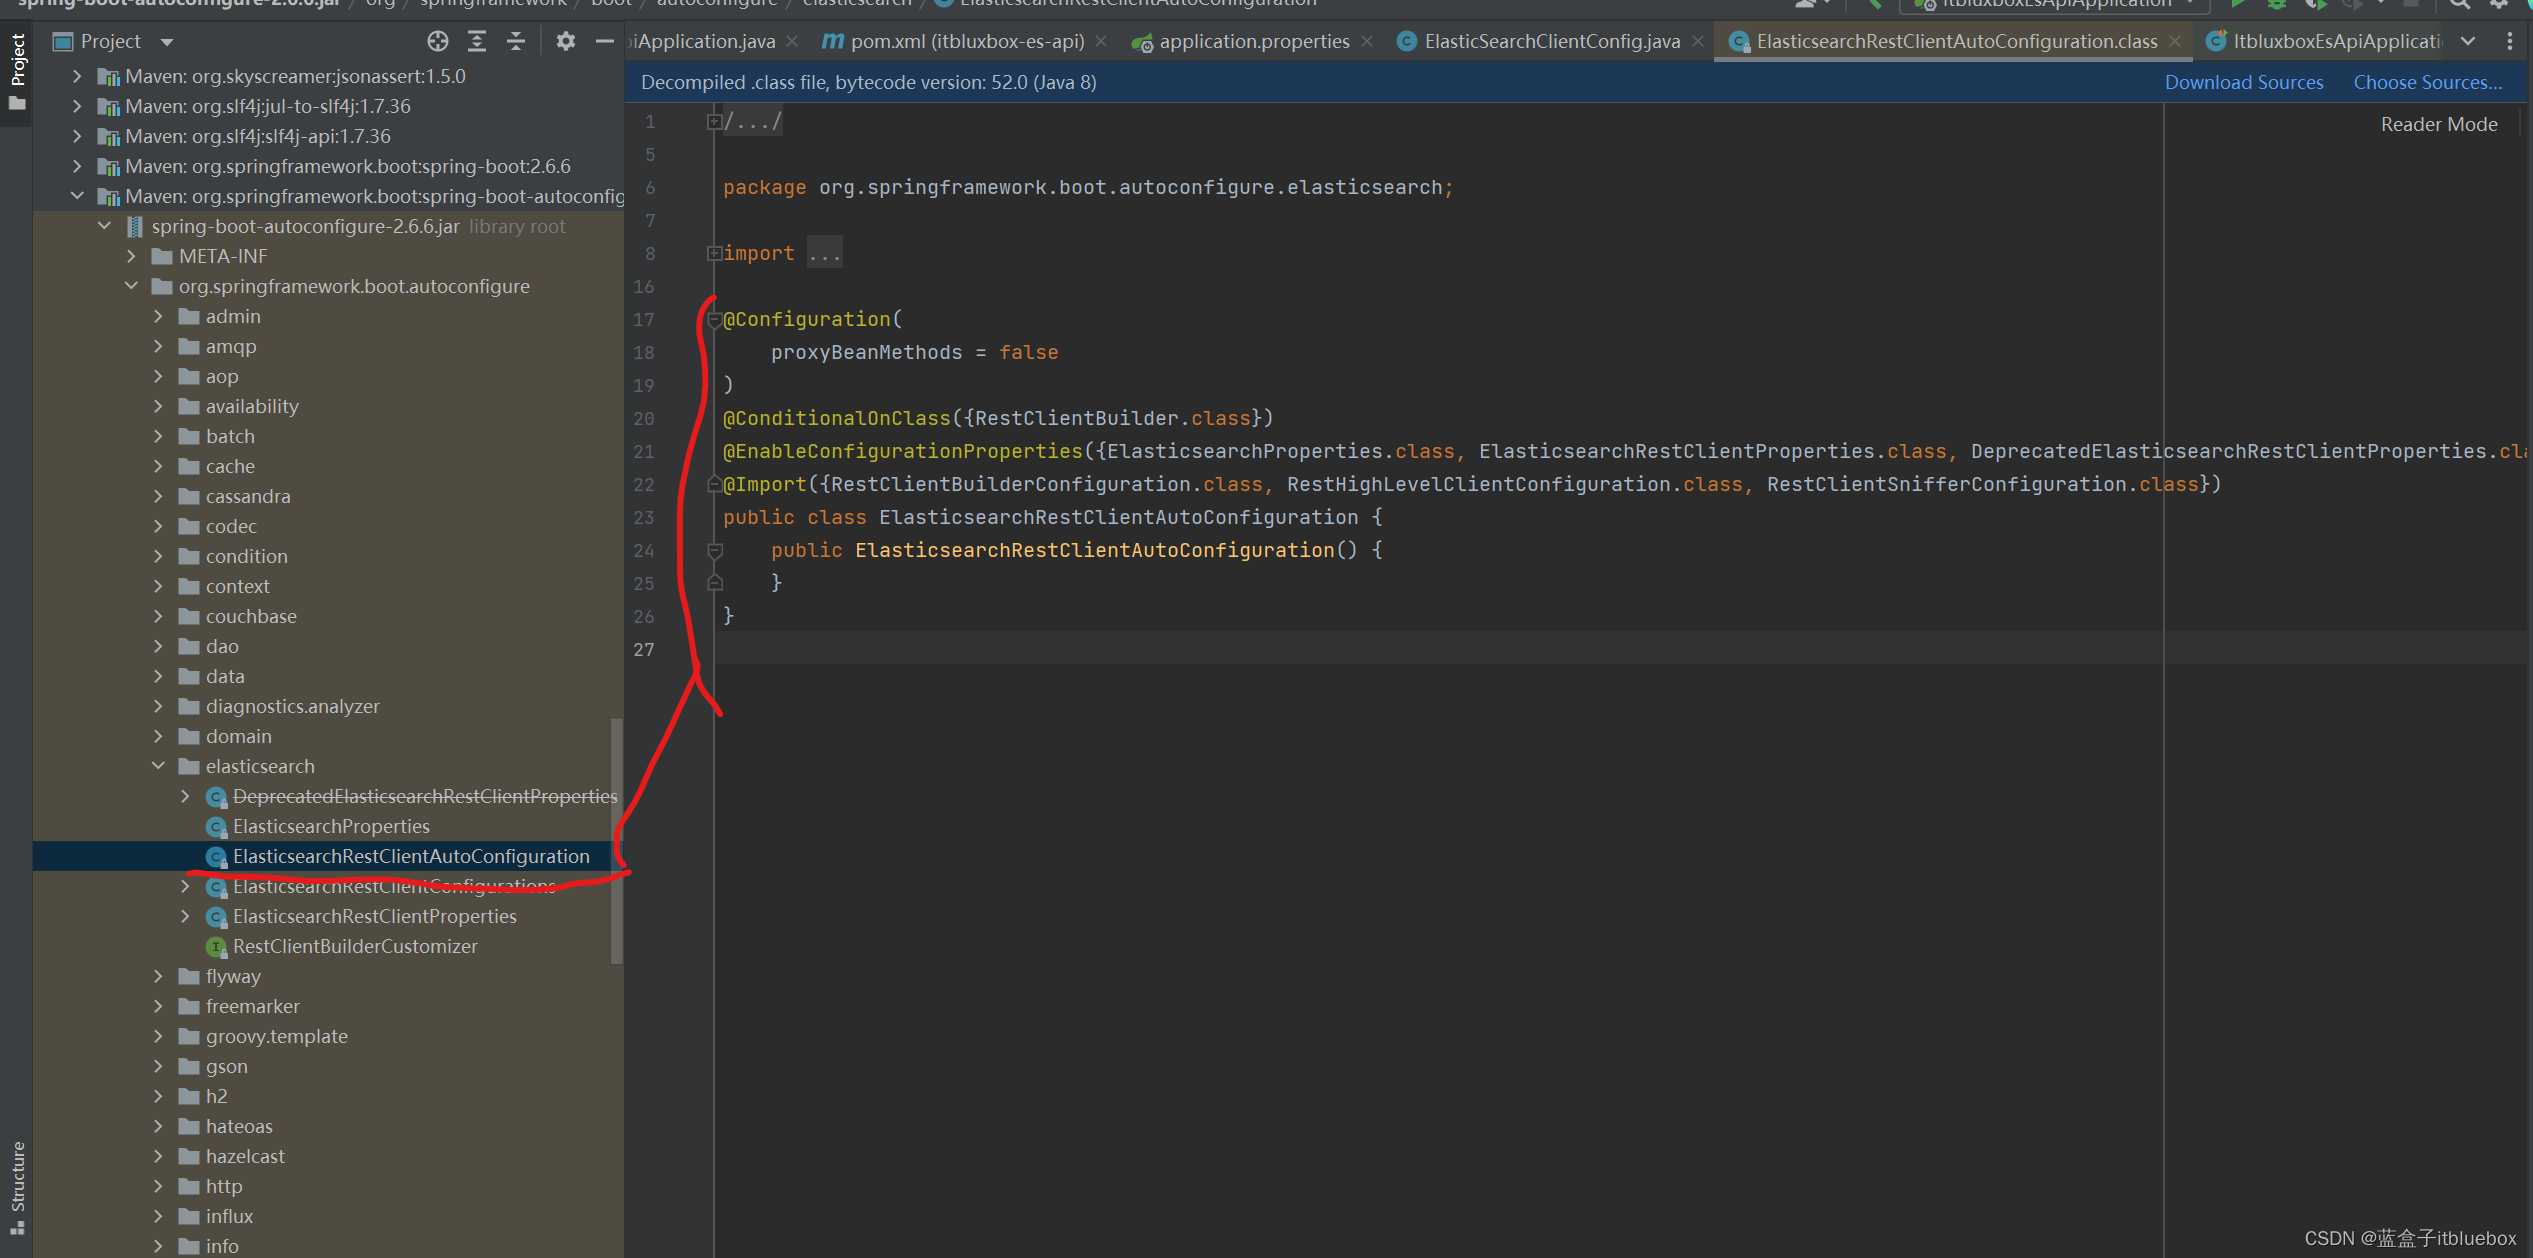The height and width of the screenshot is (1258, 2533).
Task: Select diagnostics.analyzer package folder
Action: point(292,706)
